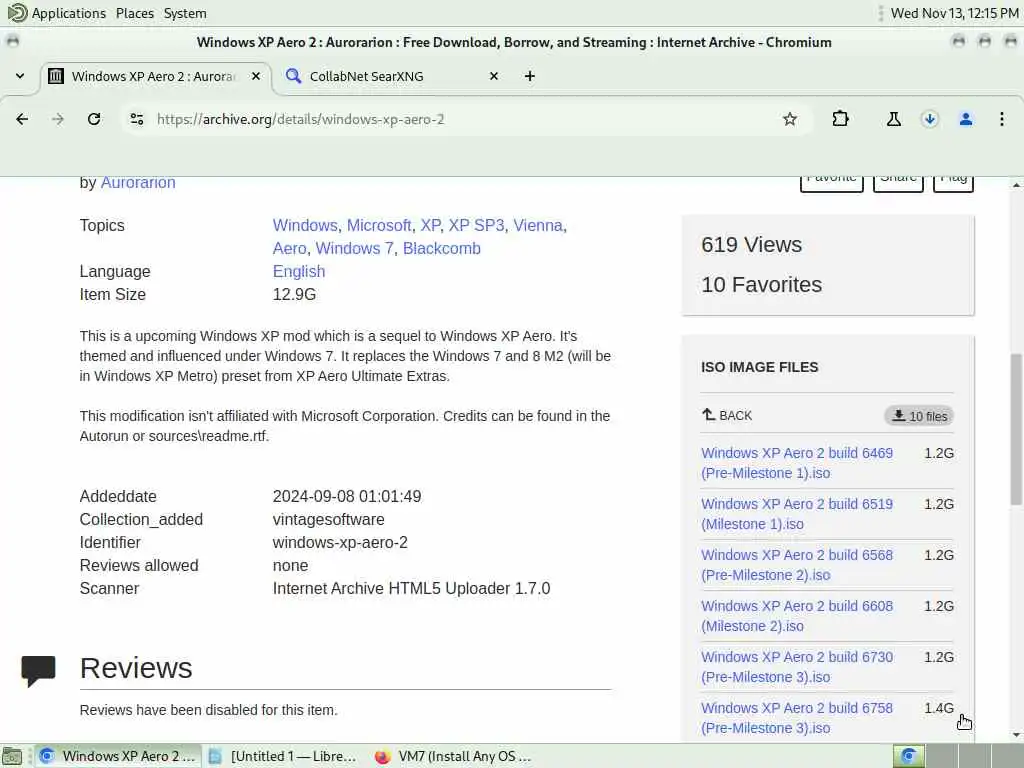Select the Windows XP Aero 2 tab
The height and width of the screenshot is (768, 1024).
(x=157, y=76)
